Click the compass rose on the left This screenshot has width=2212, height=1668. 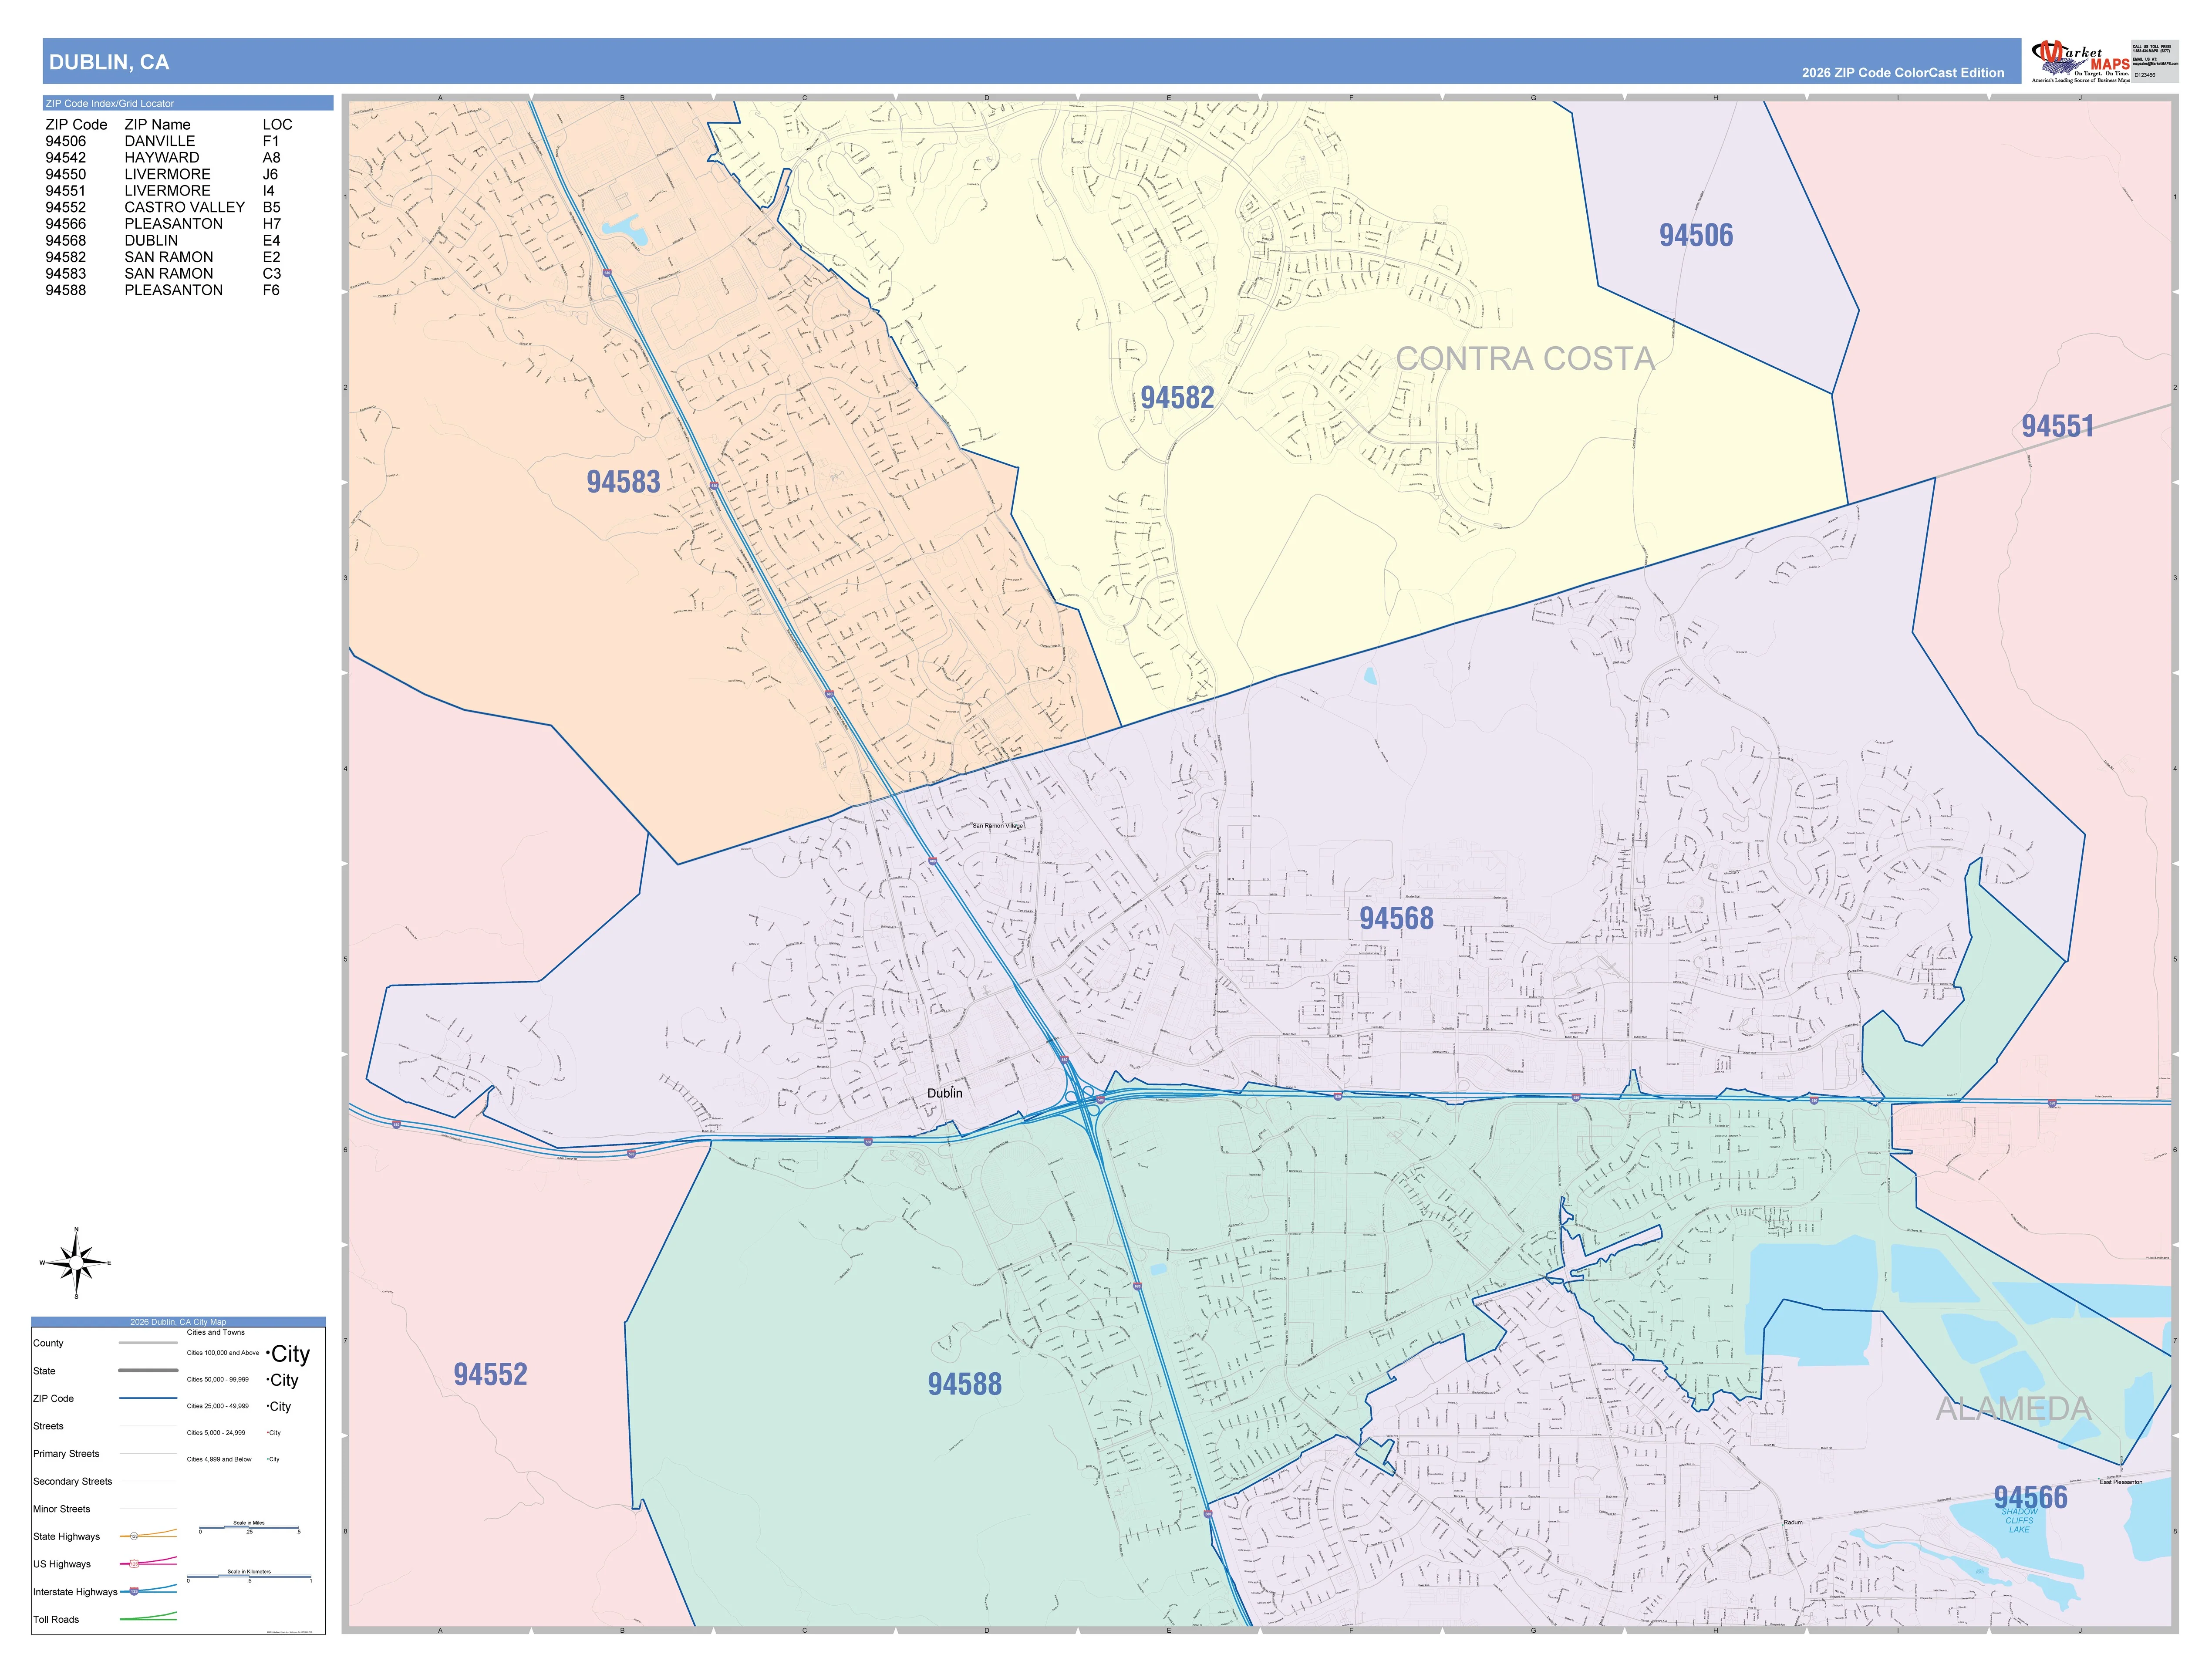click(76, 1263)
